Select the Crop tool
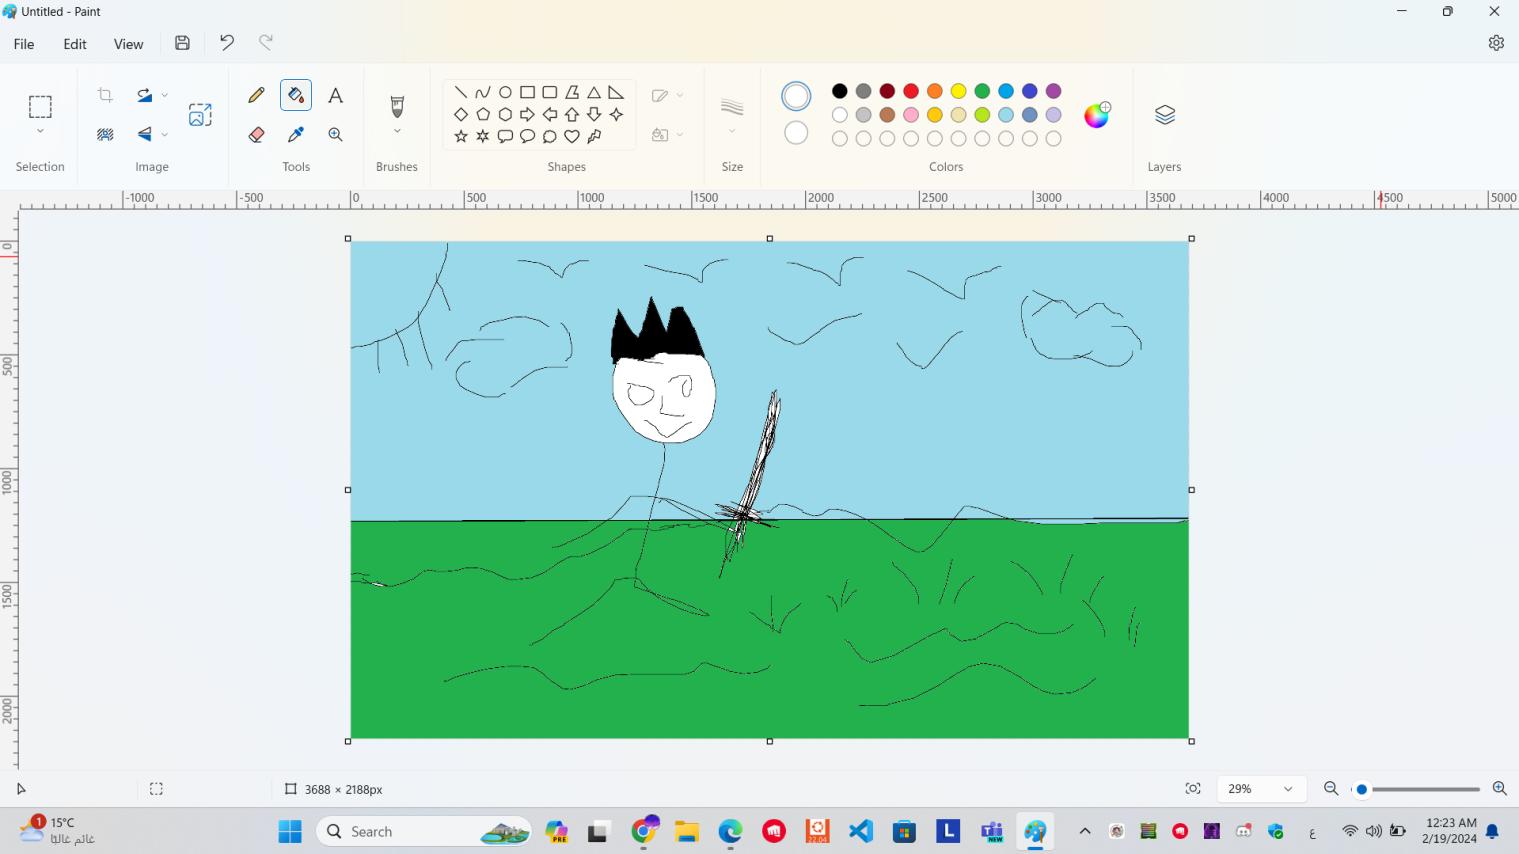Screen dimensions: 1519x854 pos(104,94)
